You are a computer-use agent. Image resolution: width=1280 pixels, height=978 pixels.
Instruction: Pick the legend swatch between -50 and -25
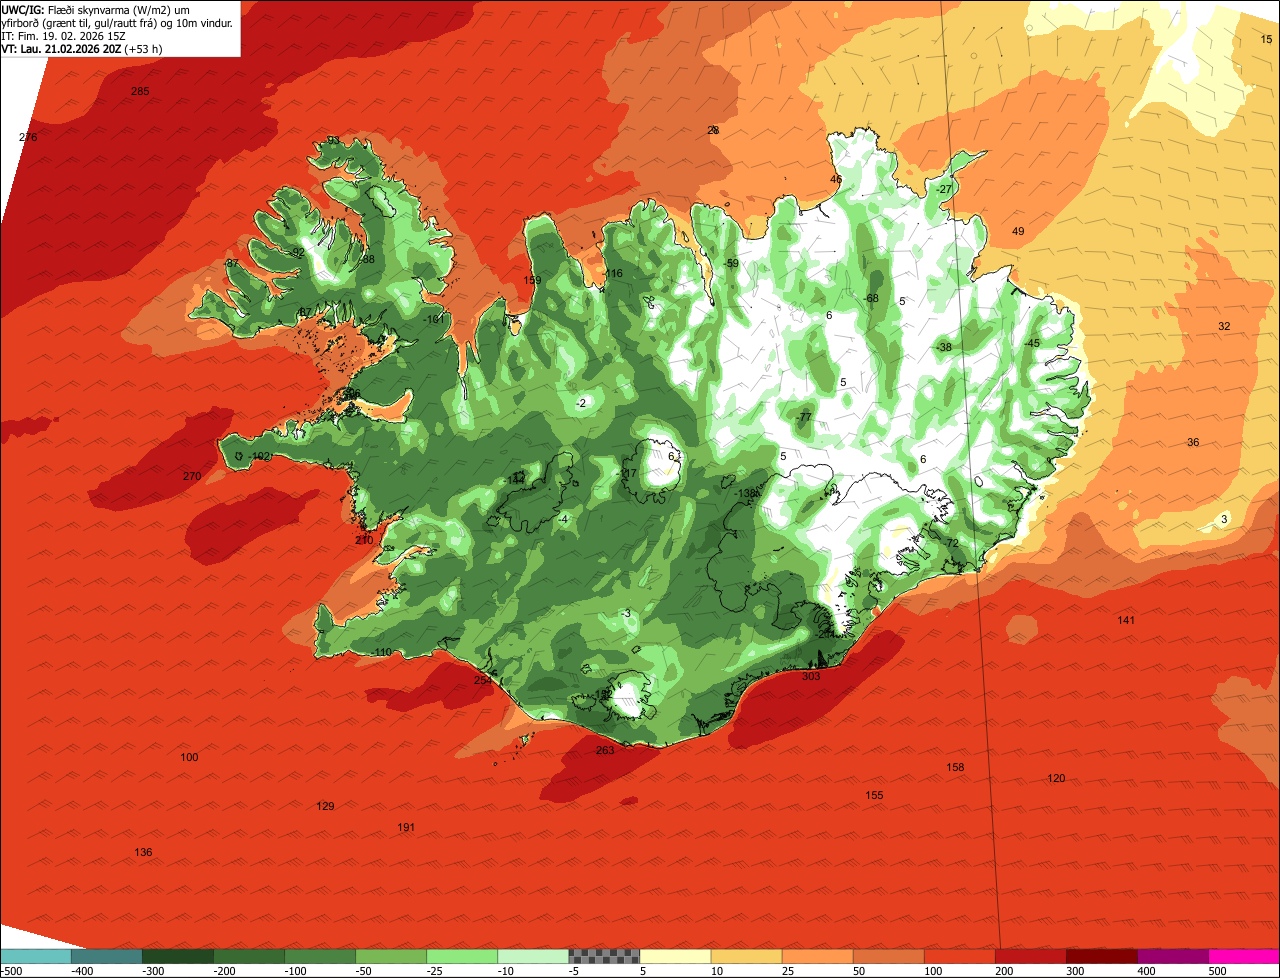(x=391, y=955)
